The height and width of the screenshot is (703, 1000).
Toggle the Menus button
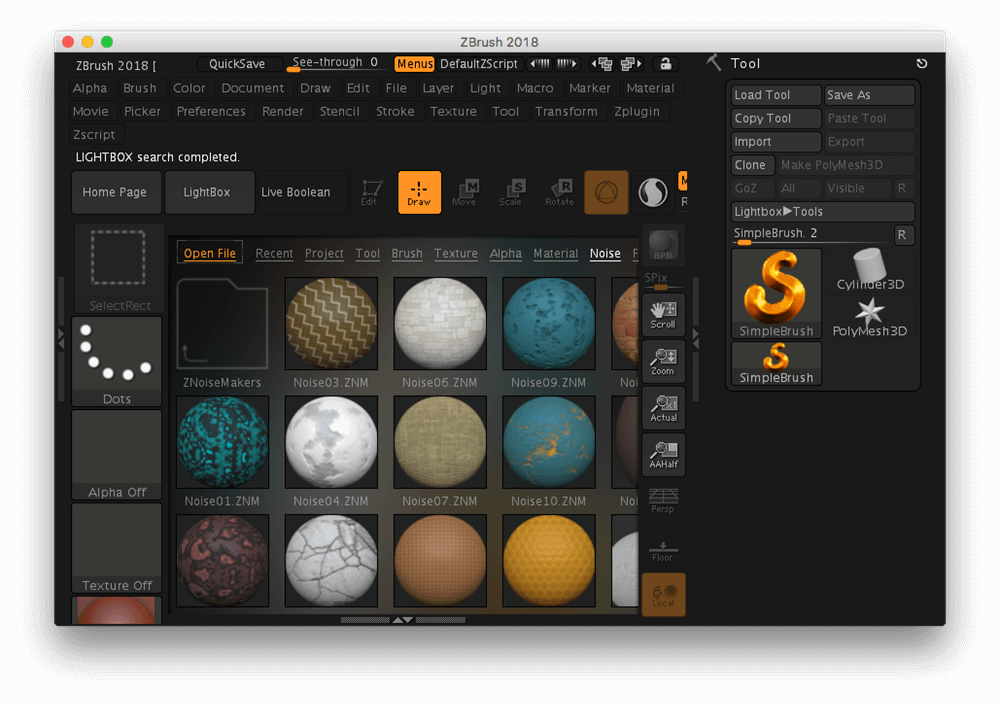(415, 64)
